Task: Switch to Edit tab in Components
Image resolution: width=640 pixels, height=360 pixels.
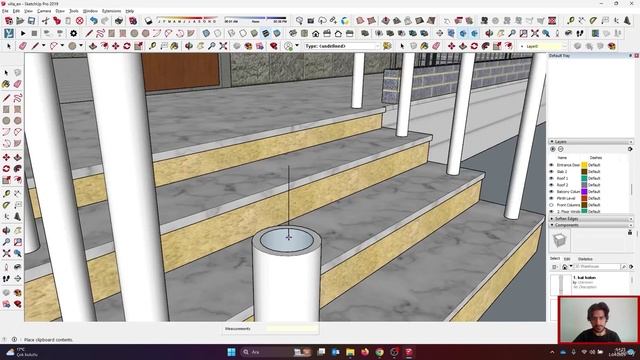Action: point(567,259)
